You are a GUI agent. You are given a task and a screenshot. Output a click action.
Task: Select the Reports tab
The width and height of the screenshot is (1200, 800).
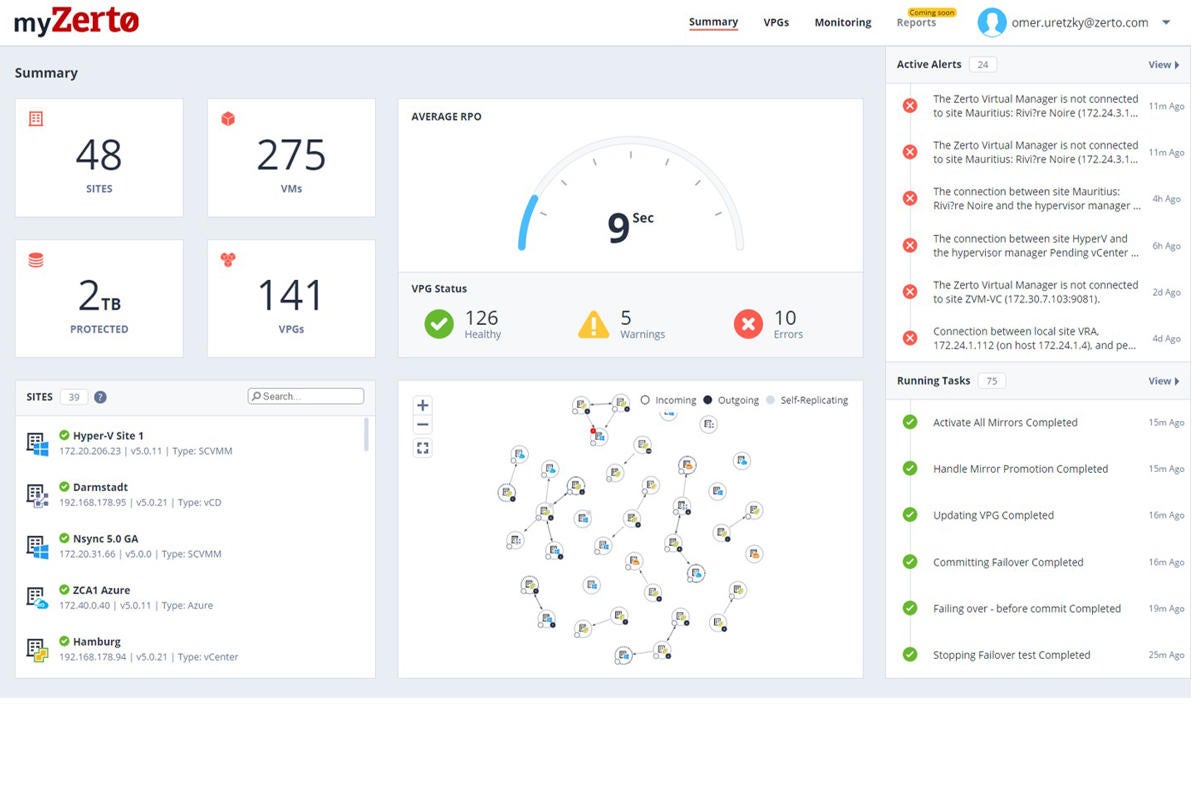click(916, 23)
